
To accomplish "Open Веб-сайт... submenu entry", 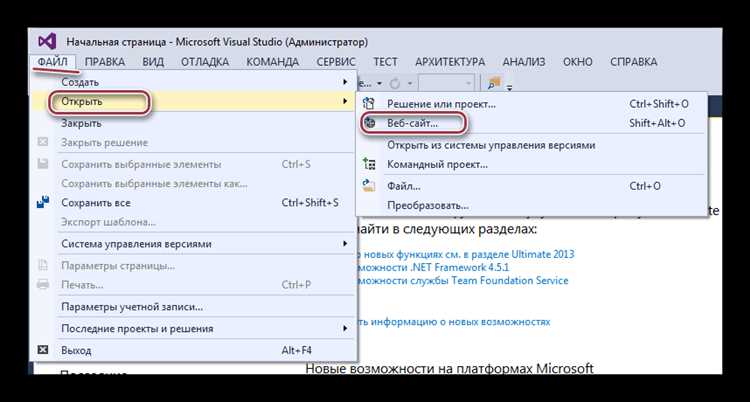I will [x=531, y=123].
